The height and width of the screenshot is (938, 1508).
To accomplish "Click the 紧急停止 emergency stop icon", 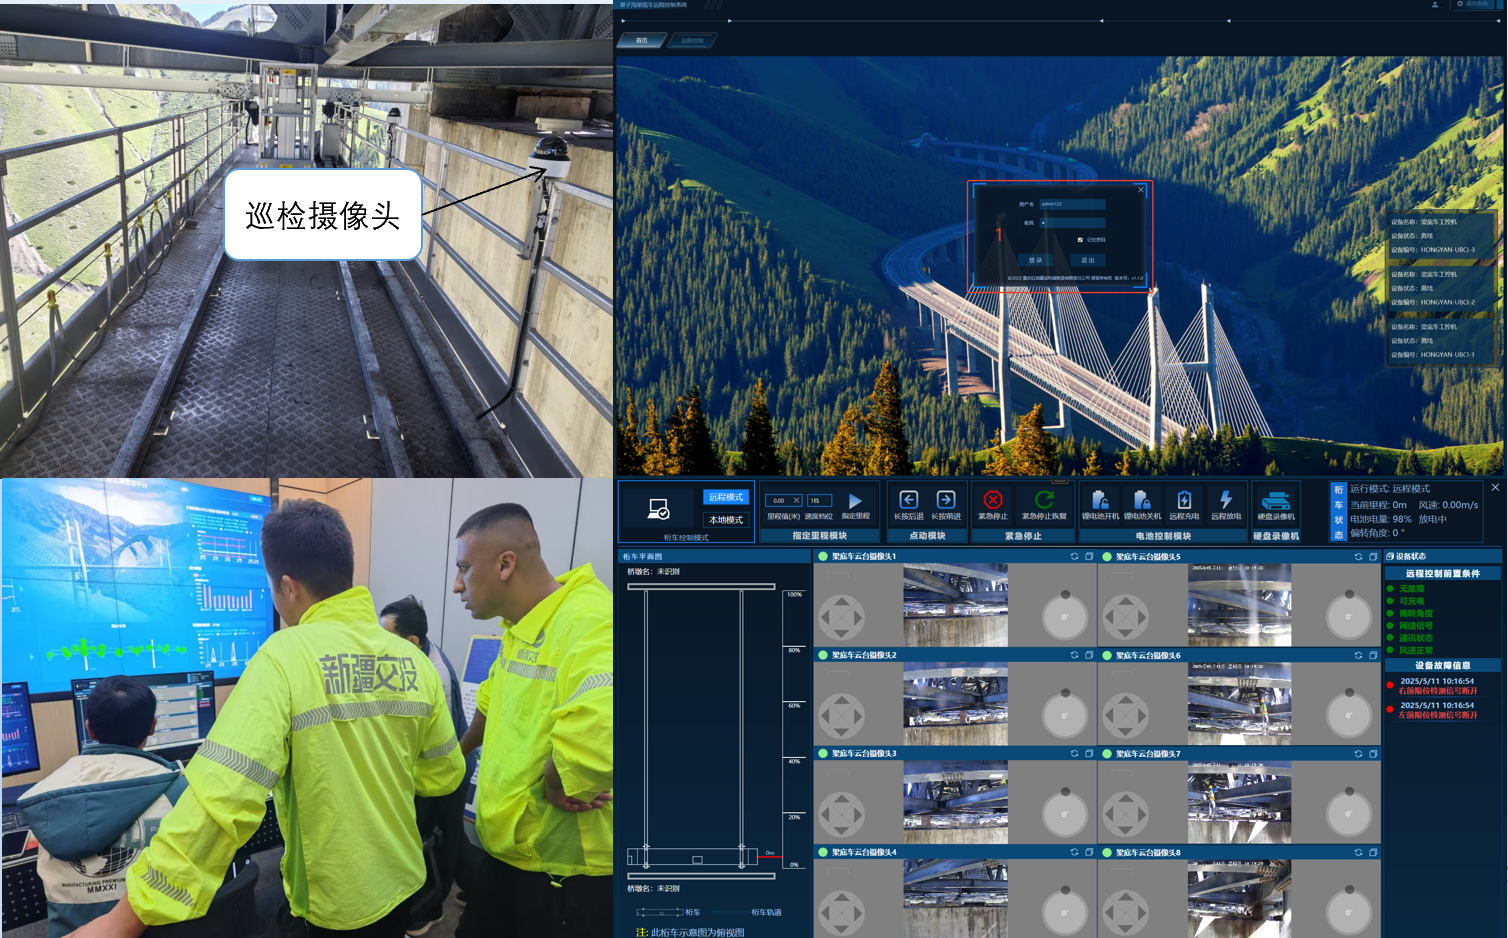I will click(x=992, y=500).
